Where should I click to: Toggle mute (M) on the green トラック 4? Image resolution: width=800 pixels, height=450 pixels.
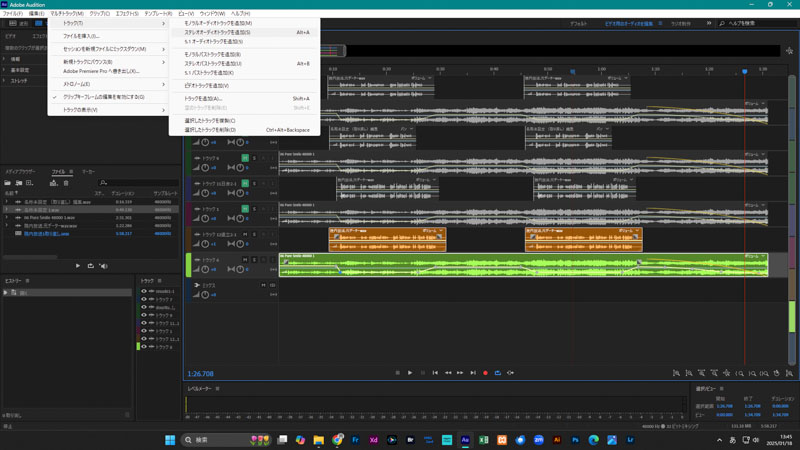point(245,260)
